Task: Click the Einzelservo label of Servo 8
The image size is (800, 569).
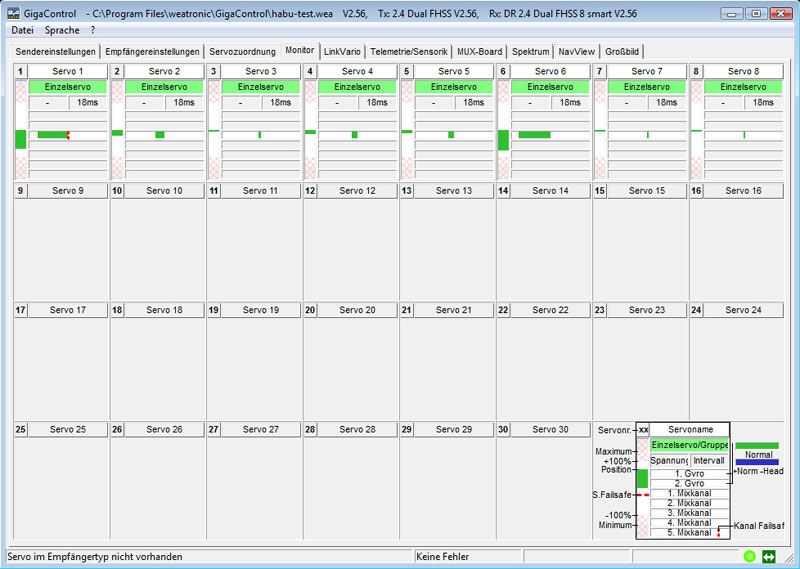Action: [743, 87]
